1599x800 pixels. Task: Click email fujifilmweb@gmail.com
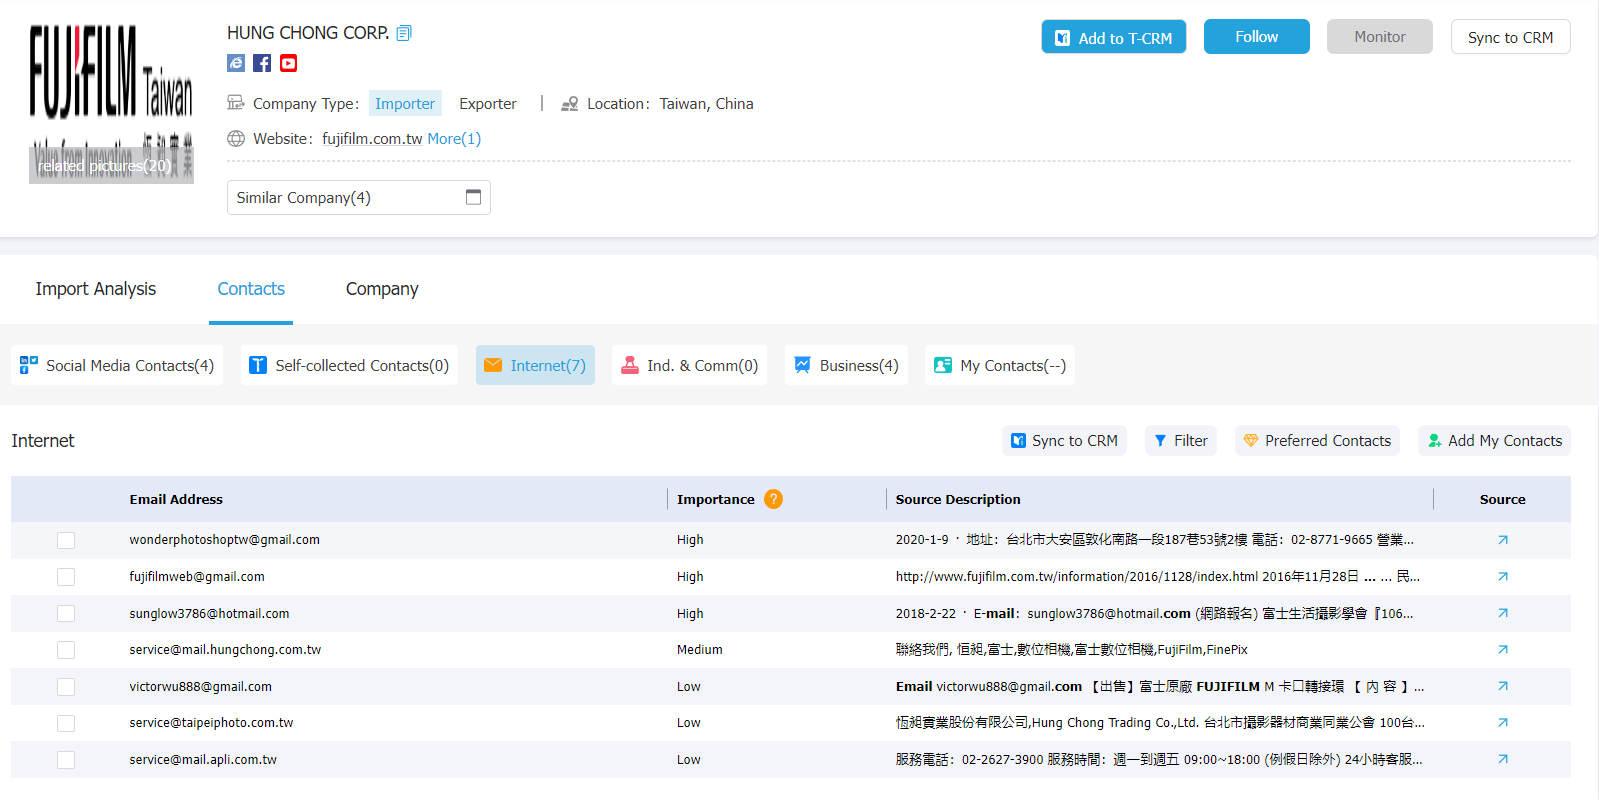point(197,577)
